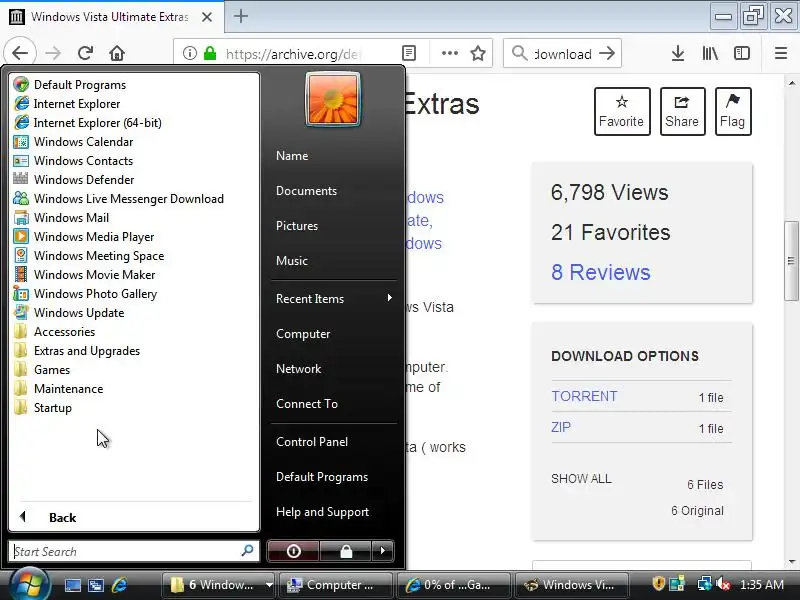The image size is (800, 600).
Task: Expand the Games folder
Action: point(42,370)
